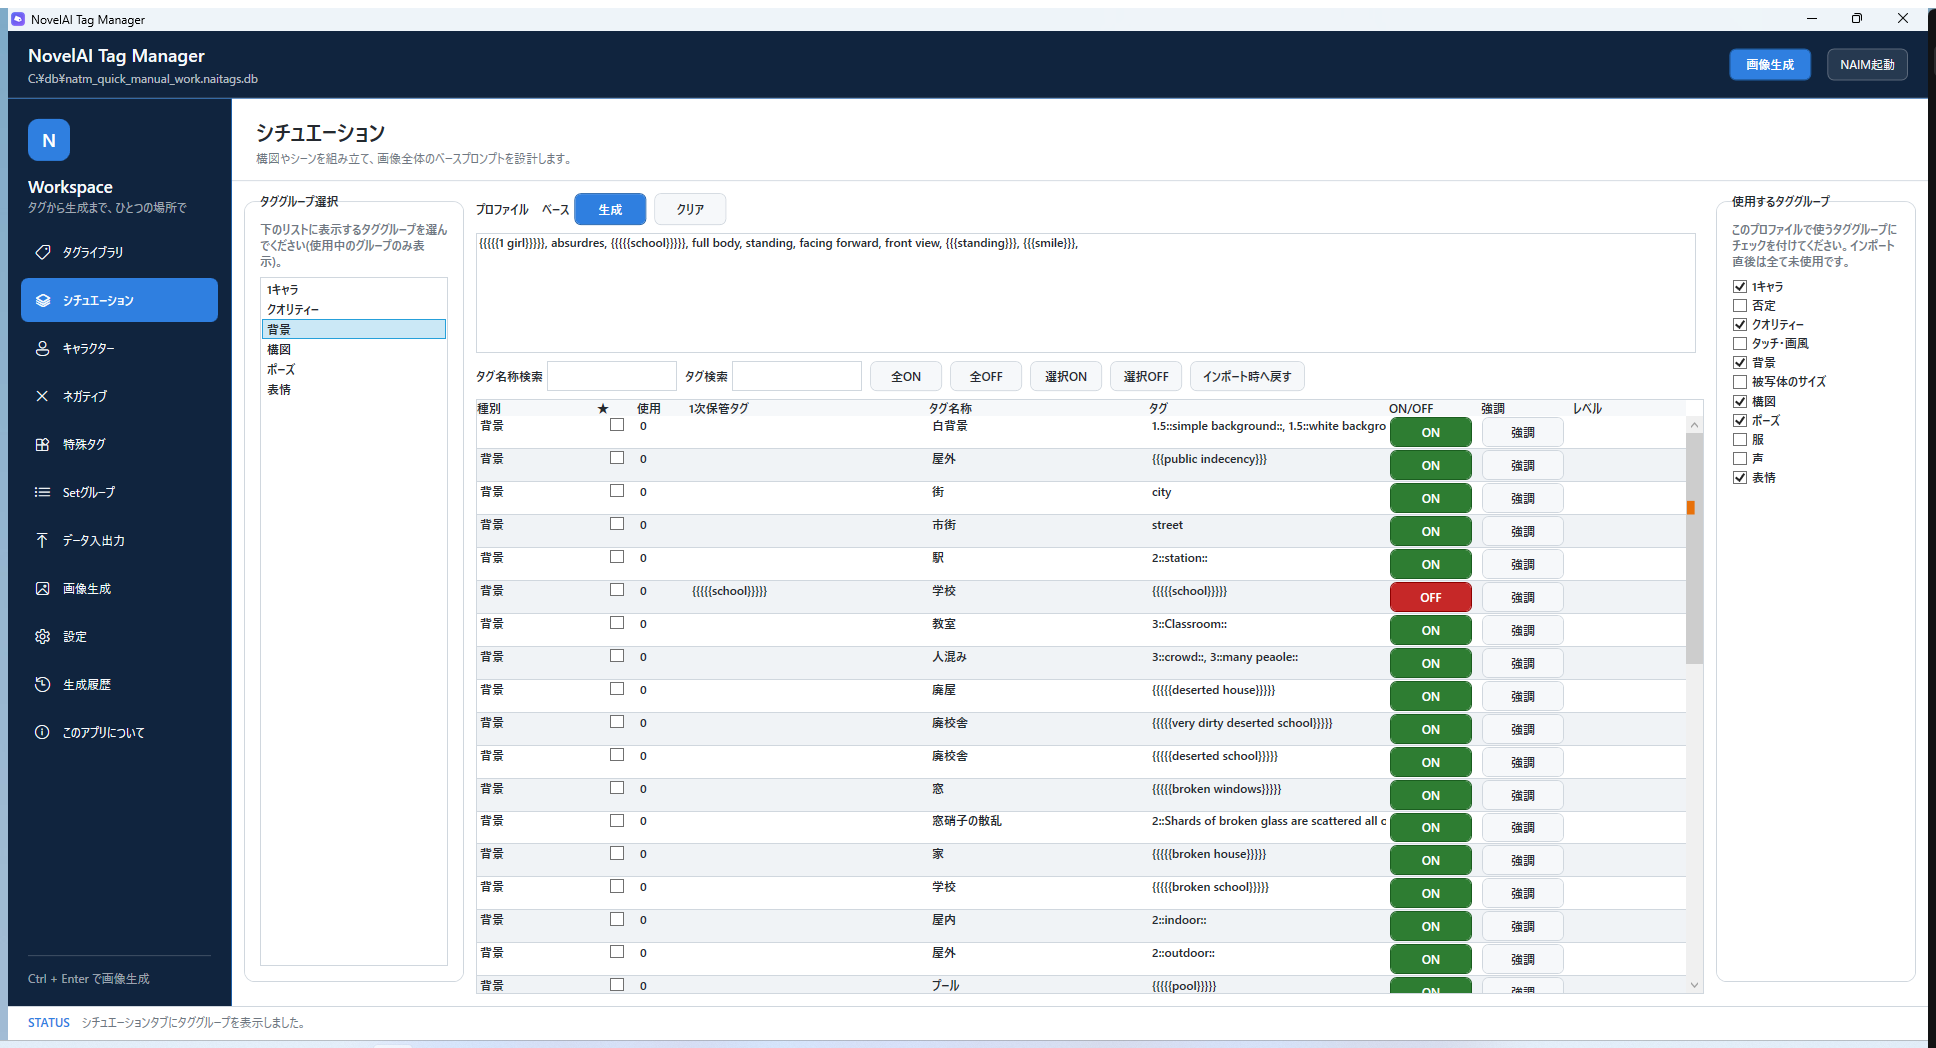Click the 全OFF button
Viewport: 1936px width, 1048px height.
[x=986, y=376]
